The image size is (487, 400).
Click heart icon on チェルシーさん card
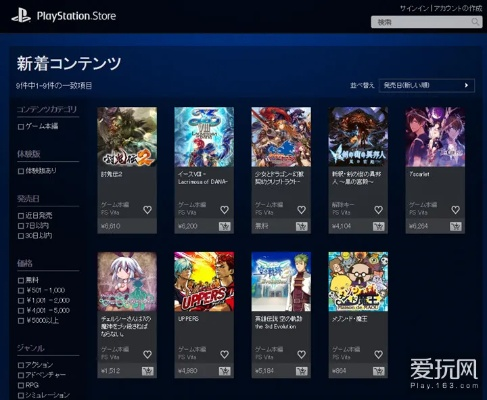(147, 354)
